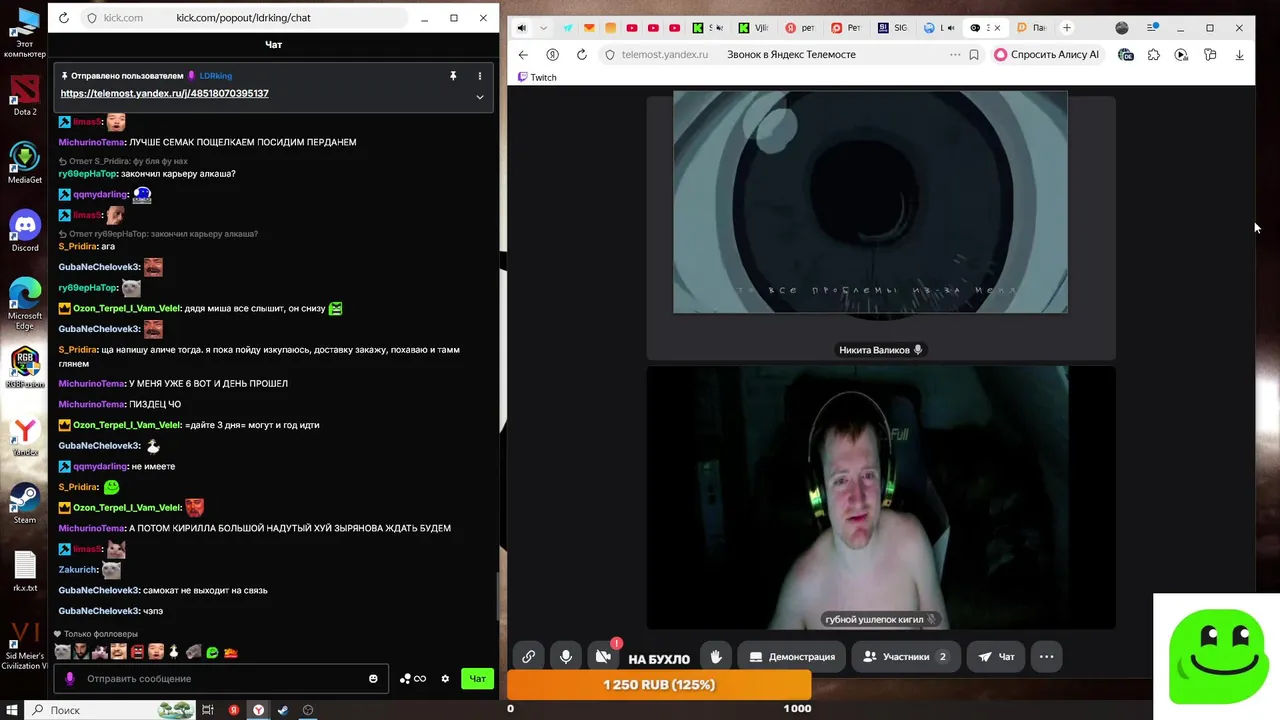Go back in Yandex Browser
Viewport: 1280px width, 720px height.
pos(523,55)
